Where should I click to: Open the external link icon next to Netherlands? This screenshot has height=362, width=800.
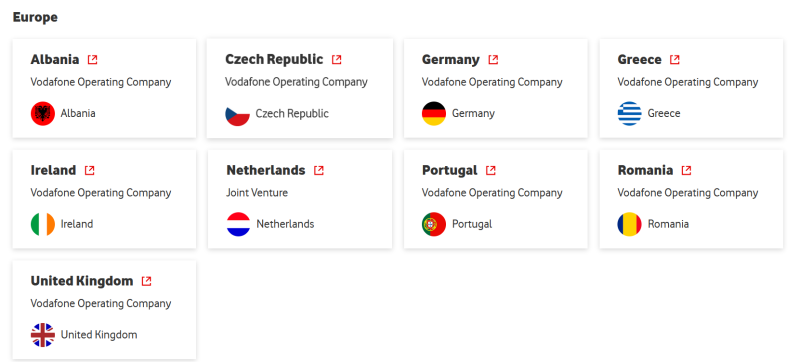pyautogui.click(x=319, y=170)
